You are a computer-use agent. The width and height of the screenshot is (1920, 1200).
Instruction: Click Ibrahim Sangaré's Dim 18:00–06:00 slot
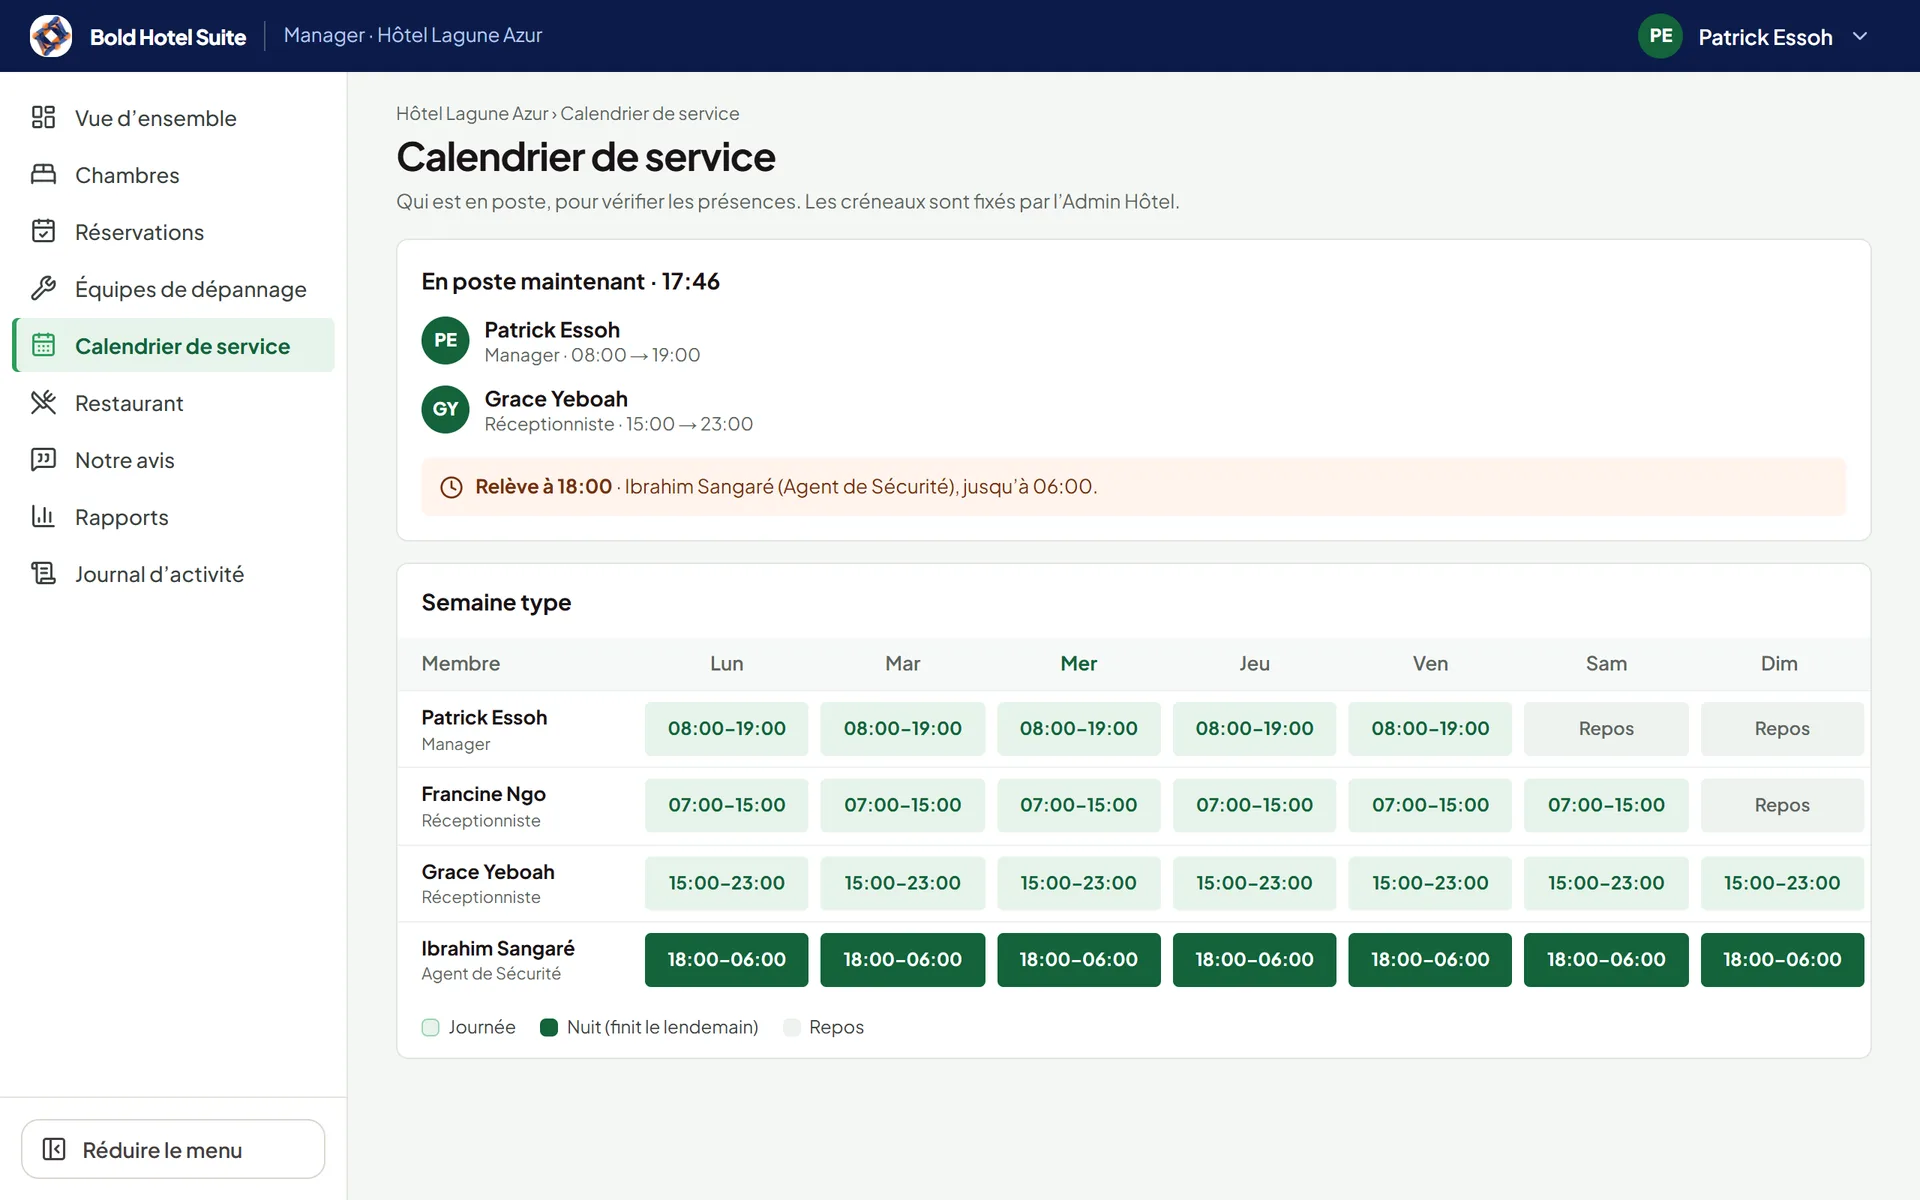pos(1782,960)
